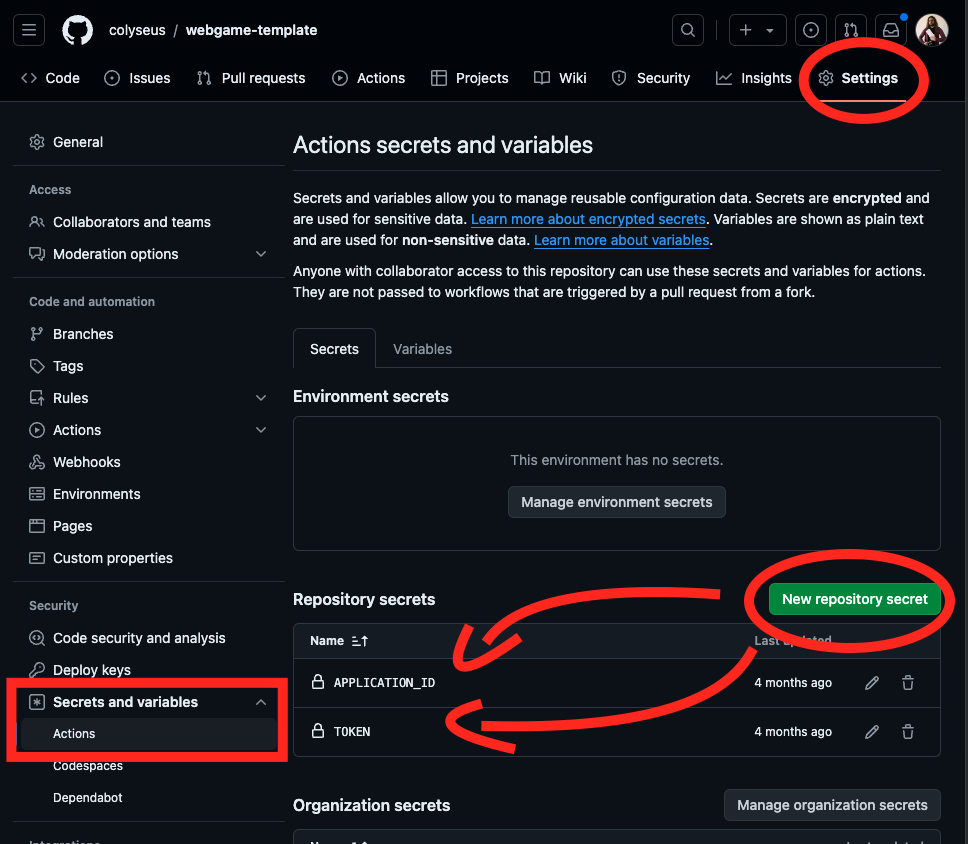968x844 pixels.
Task: Click the pull requests icon near the avatar
Action: pyautogui.click(x=849, y=29)
